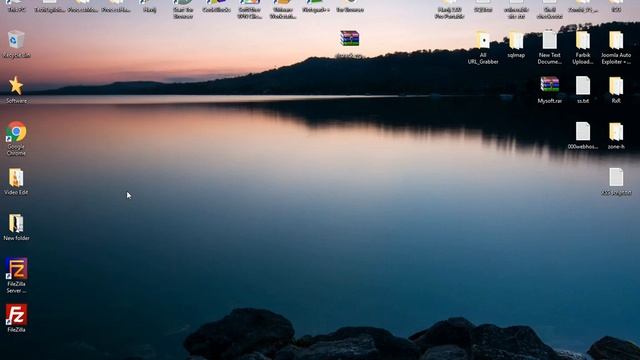This screenshot has height=360, width=640.
Task: Select the CodeBlocks shortcut label
Action: coord(216,10)
